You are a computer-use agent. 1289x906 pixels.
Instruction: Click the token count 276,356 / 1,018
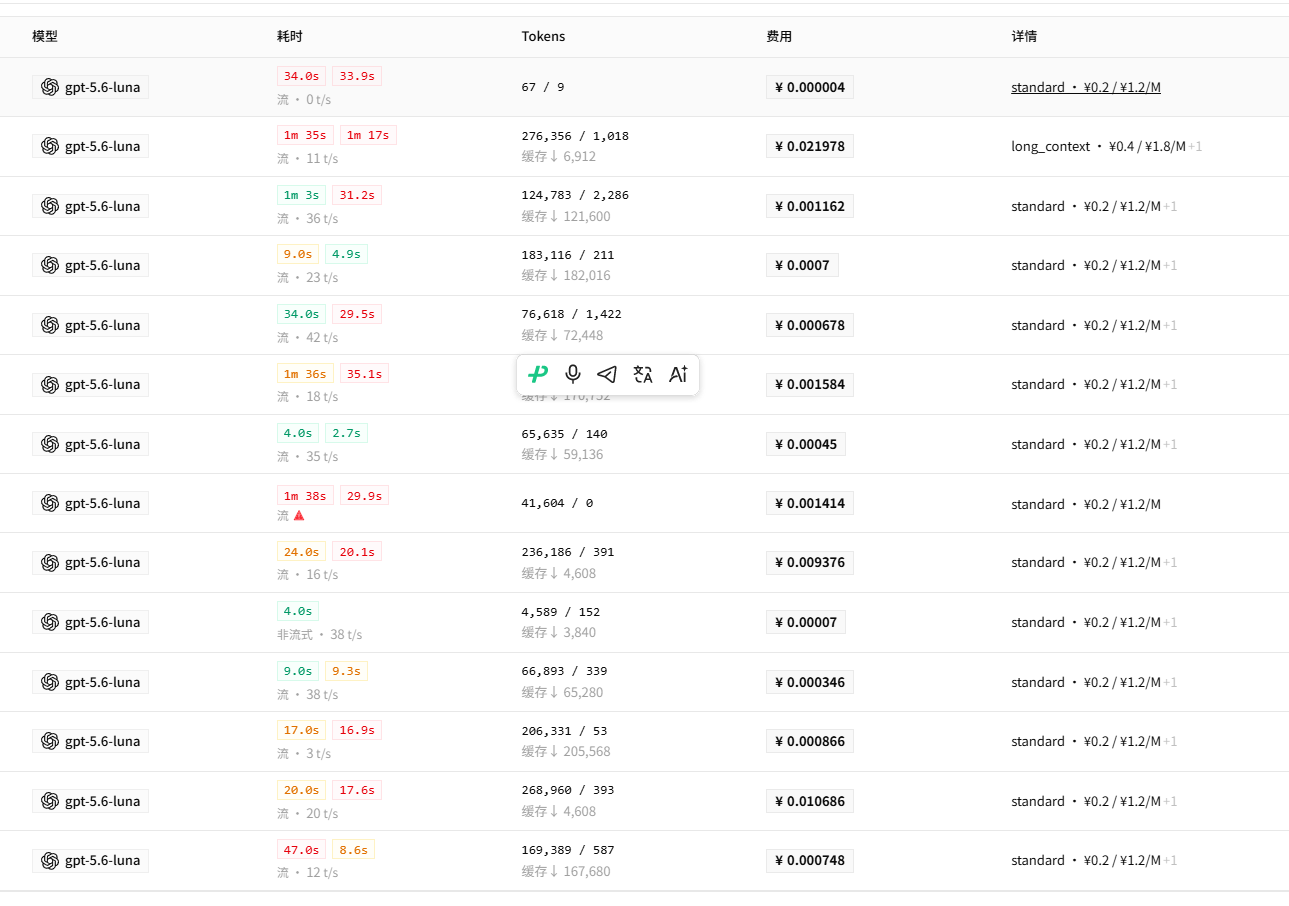tap(575, 136)
